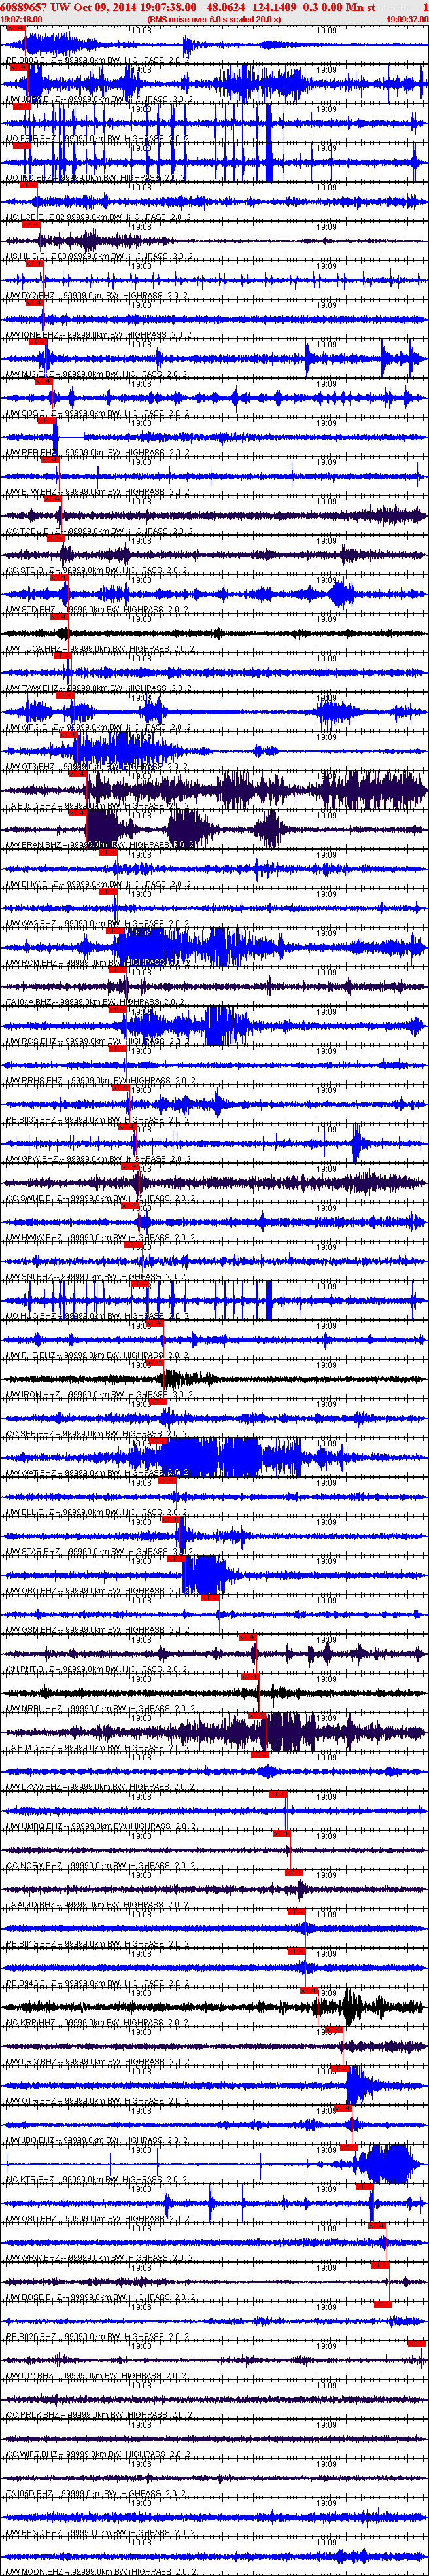Select the UW MJ2 EHZ station label
429x2576 pixels.
pyautogui.click(x=98, y=374)
